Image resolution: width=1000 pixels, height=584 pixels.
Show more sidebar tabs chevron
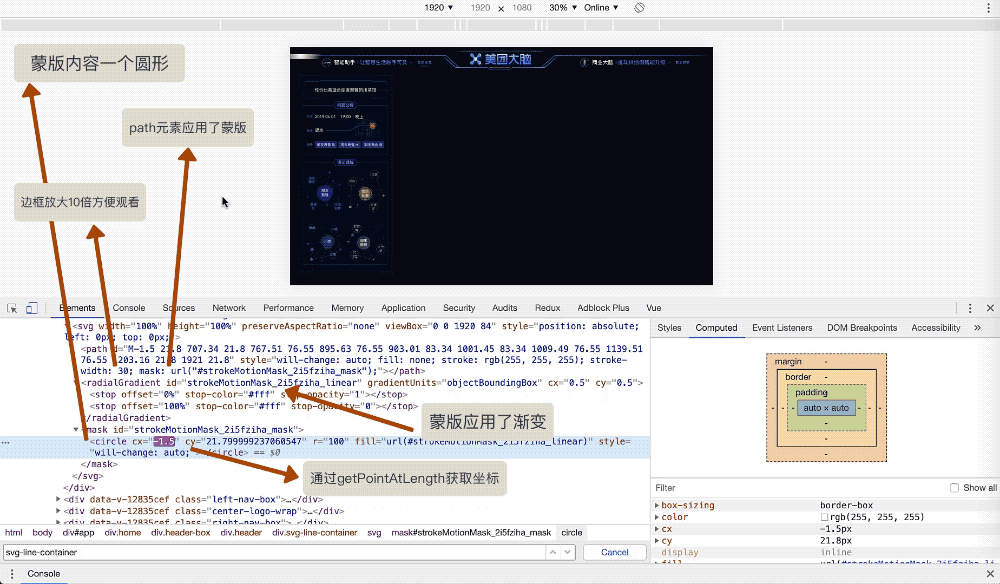click(x=977, y=328)
